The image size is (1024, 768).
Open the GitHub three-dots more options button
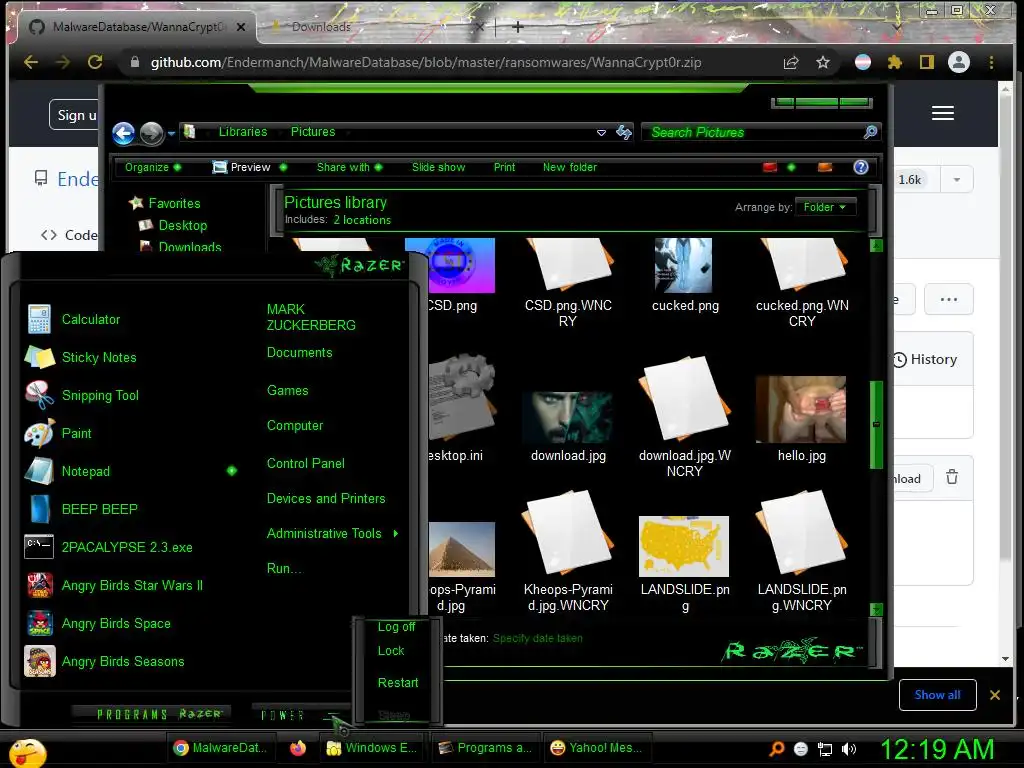click(x=948, y=299)
